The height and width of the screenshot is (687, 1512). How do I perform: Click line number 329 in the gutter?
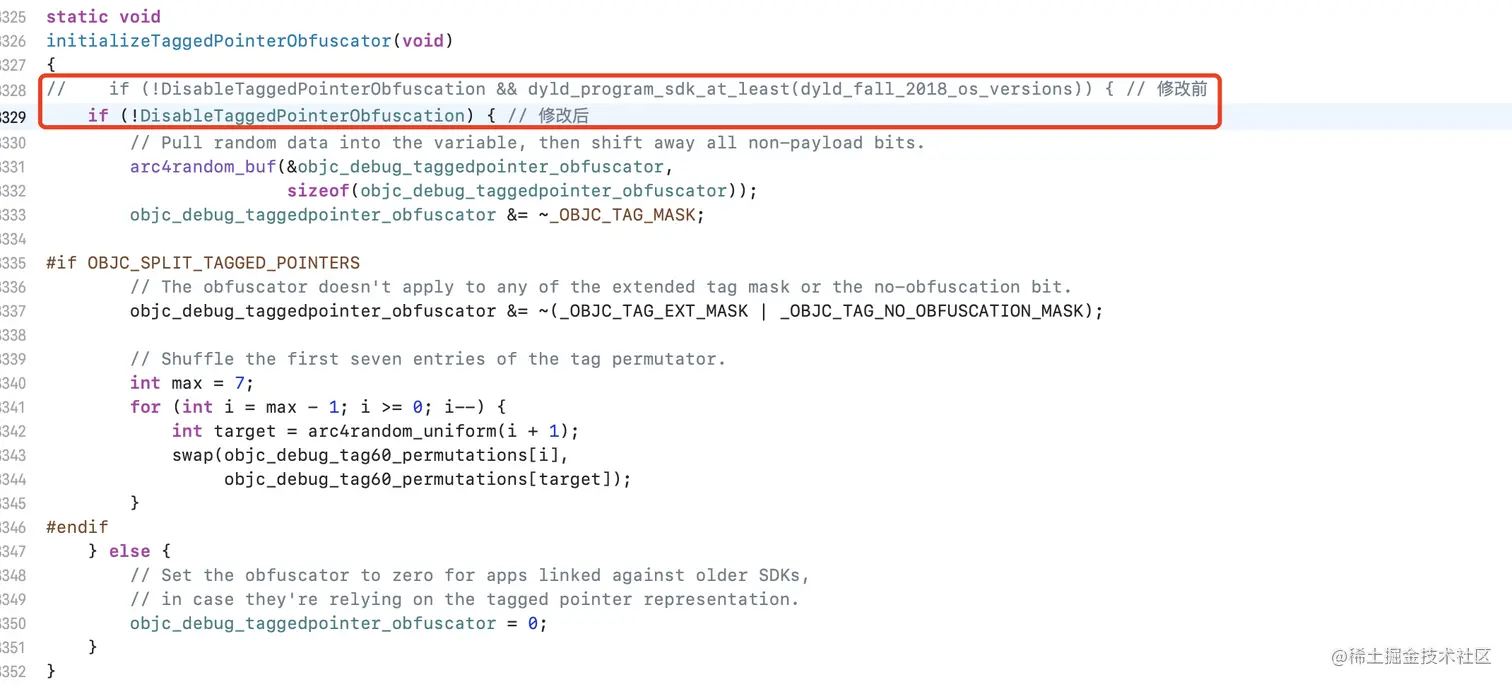pos(13,116)
